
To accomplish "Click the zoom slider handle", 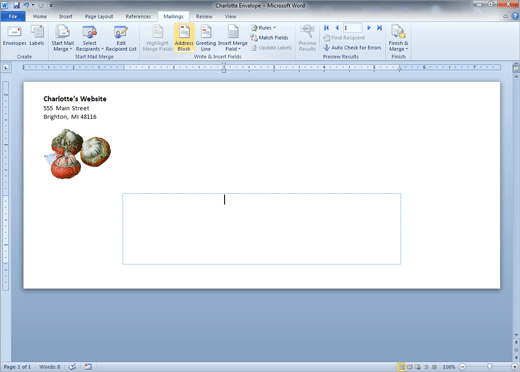I will coord(489,367).
